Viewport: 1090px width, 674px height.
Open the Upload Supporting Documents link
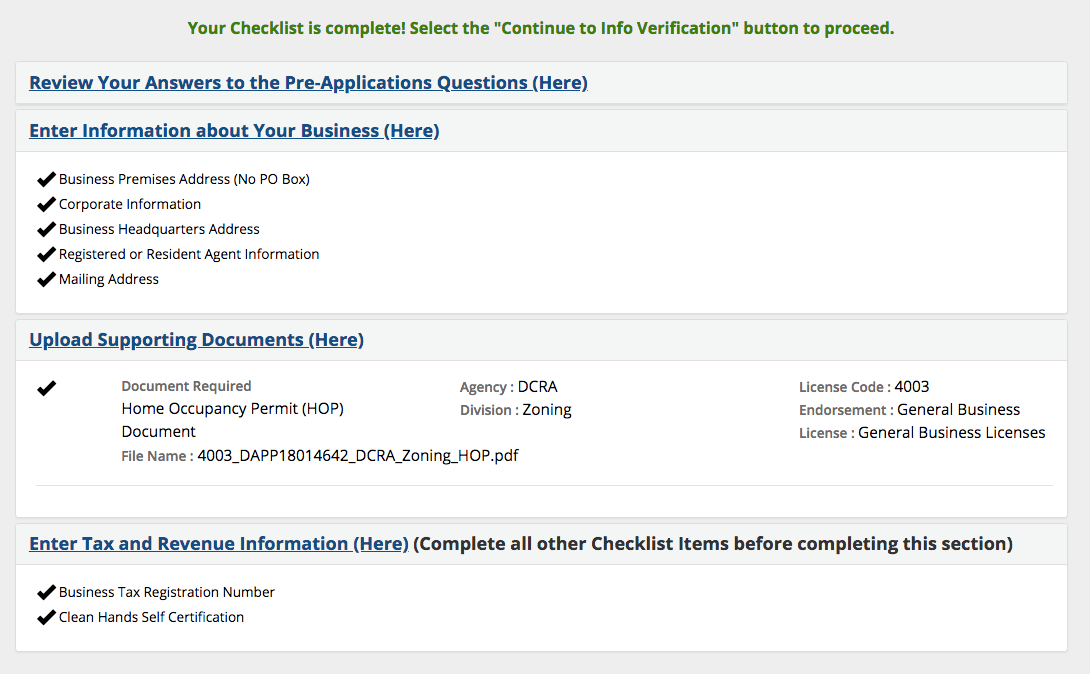pyautogui.click(x=196, y=339)
